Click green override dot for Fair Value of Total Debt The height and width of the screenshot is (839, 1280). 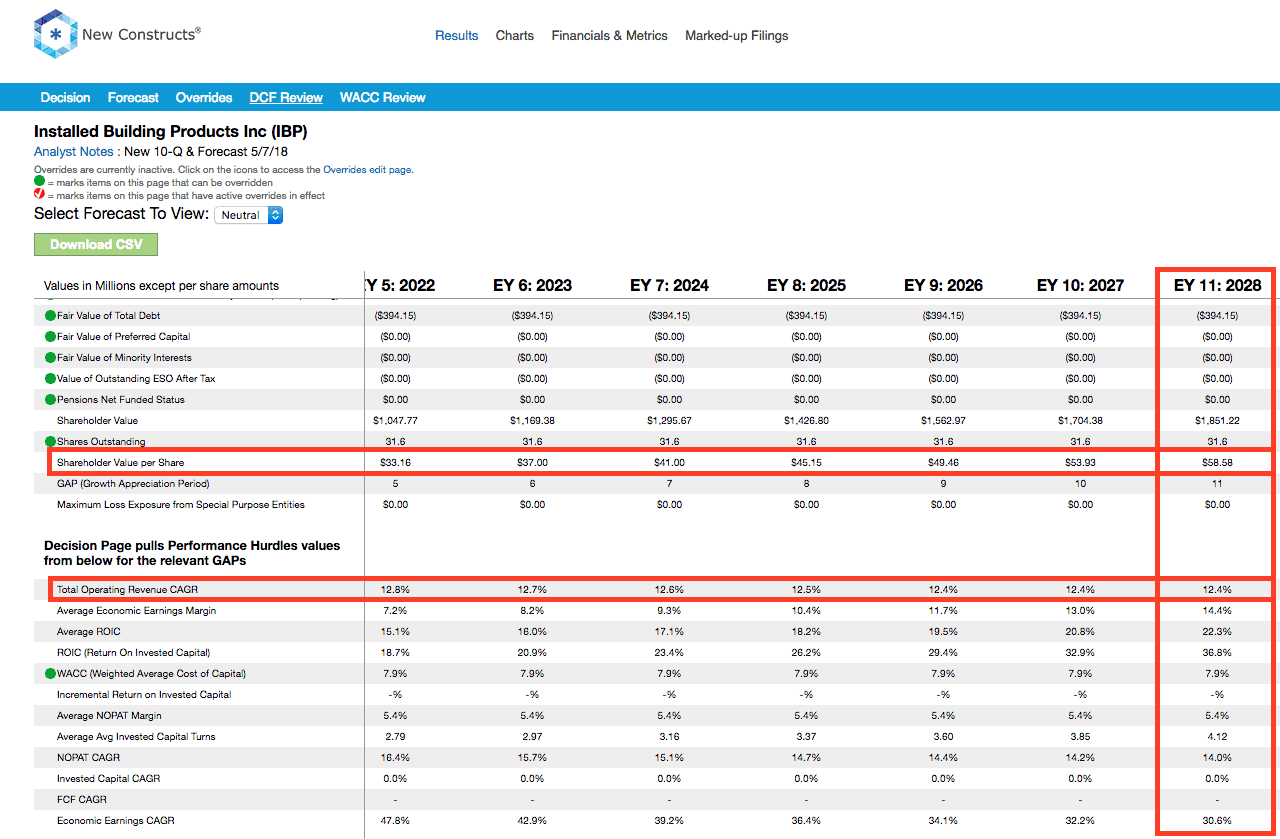[x=50, y=315]
